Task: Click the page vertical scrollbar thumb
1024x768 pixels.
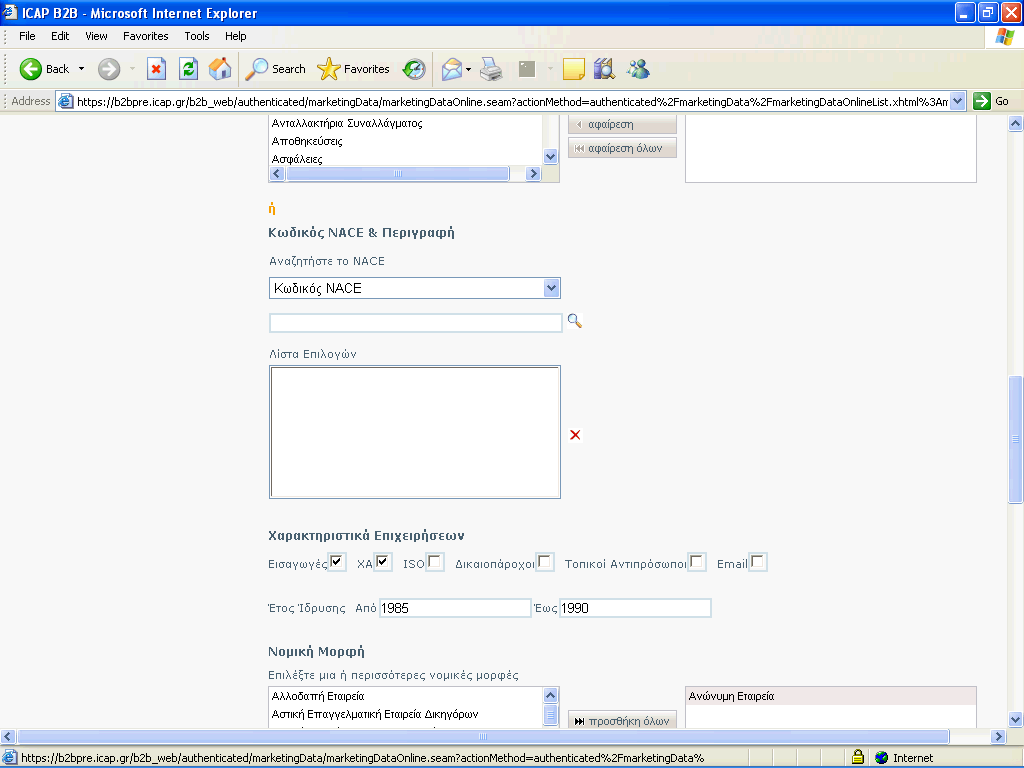Action: tap(1015, 440)
